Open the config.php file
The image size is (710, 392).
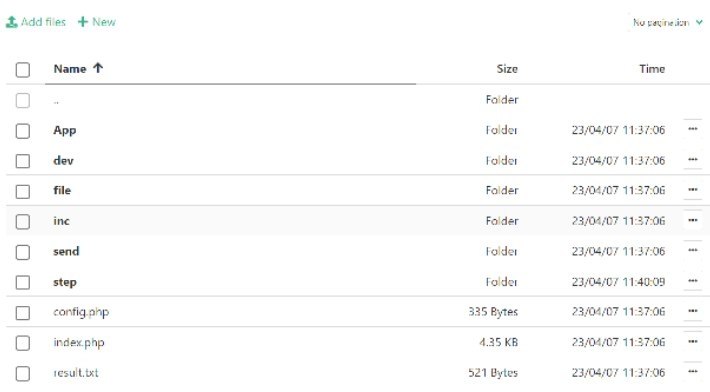(81, 312)
